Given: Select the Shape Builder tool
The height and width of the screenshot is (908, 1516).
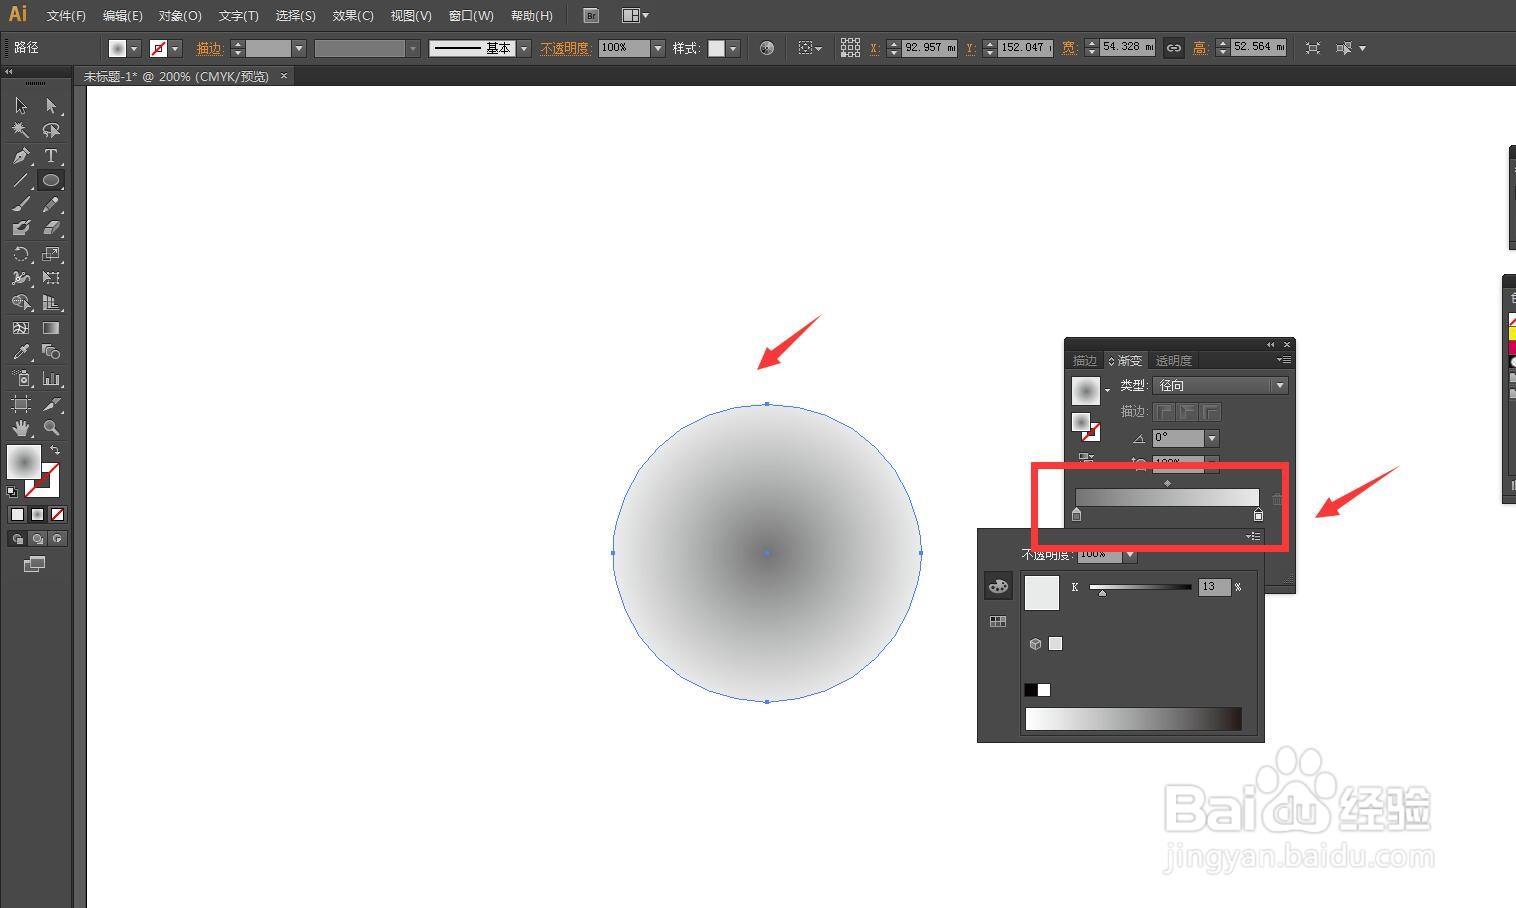Looking at the screenshot, I should pos(21,302).
